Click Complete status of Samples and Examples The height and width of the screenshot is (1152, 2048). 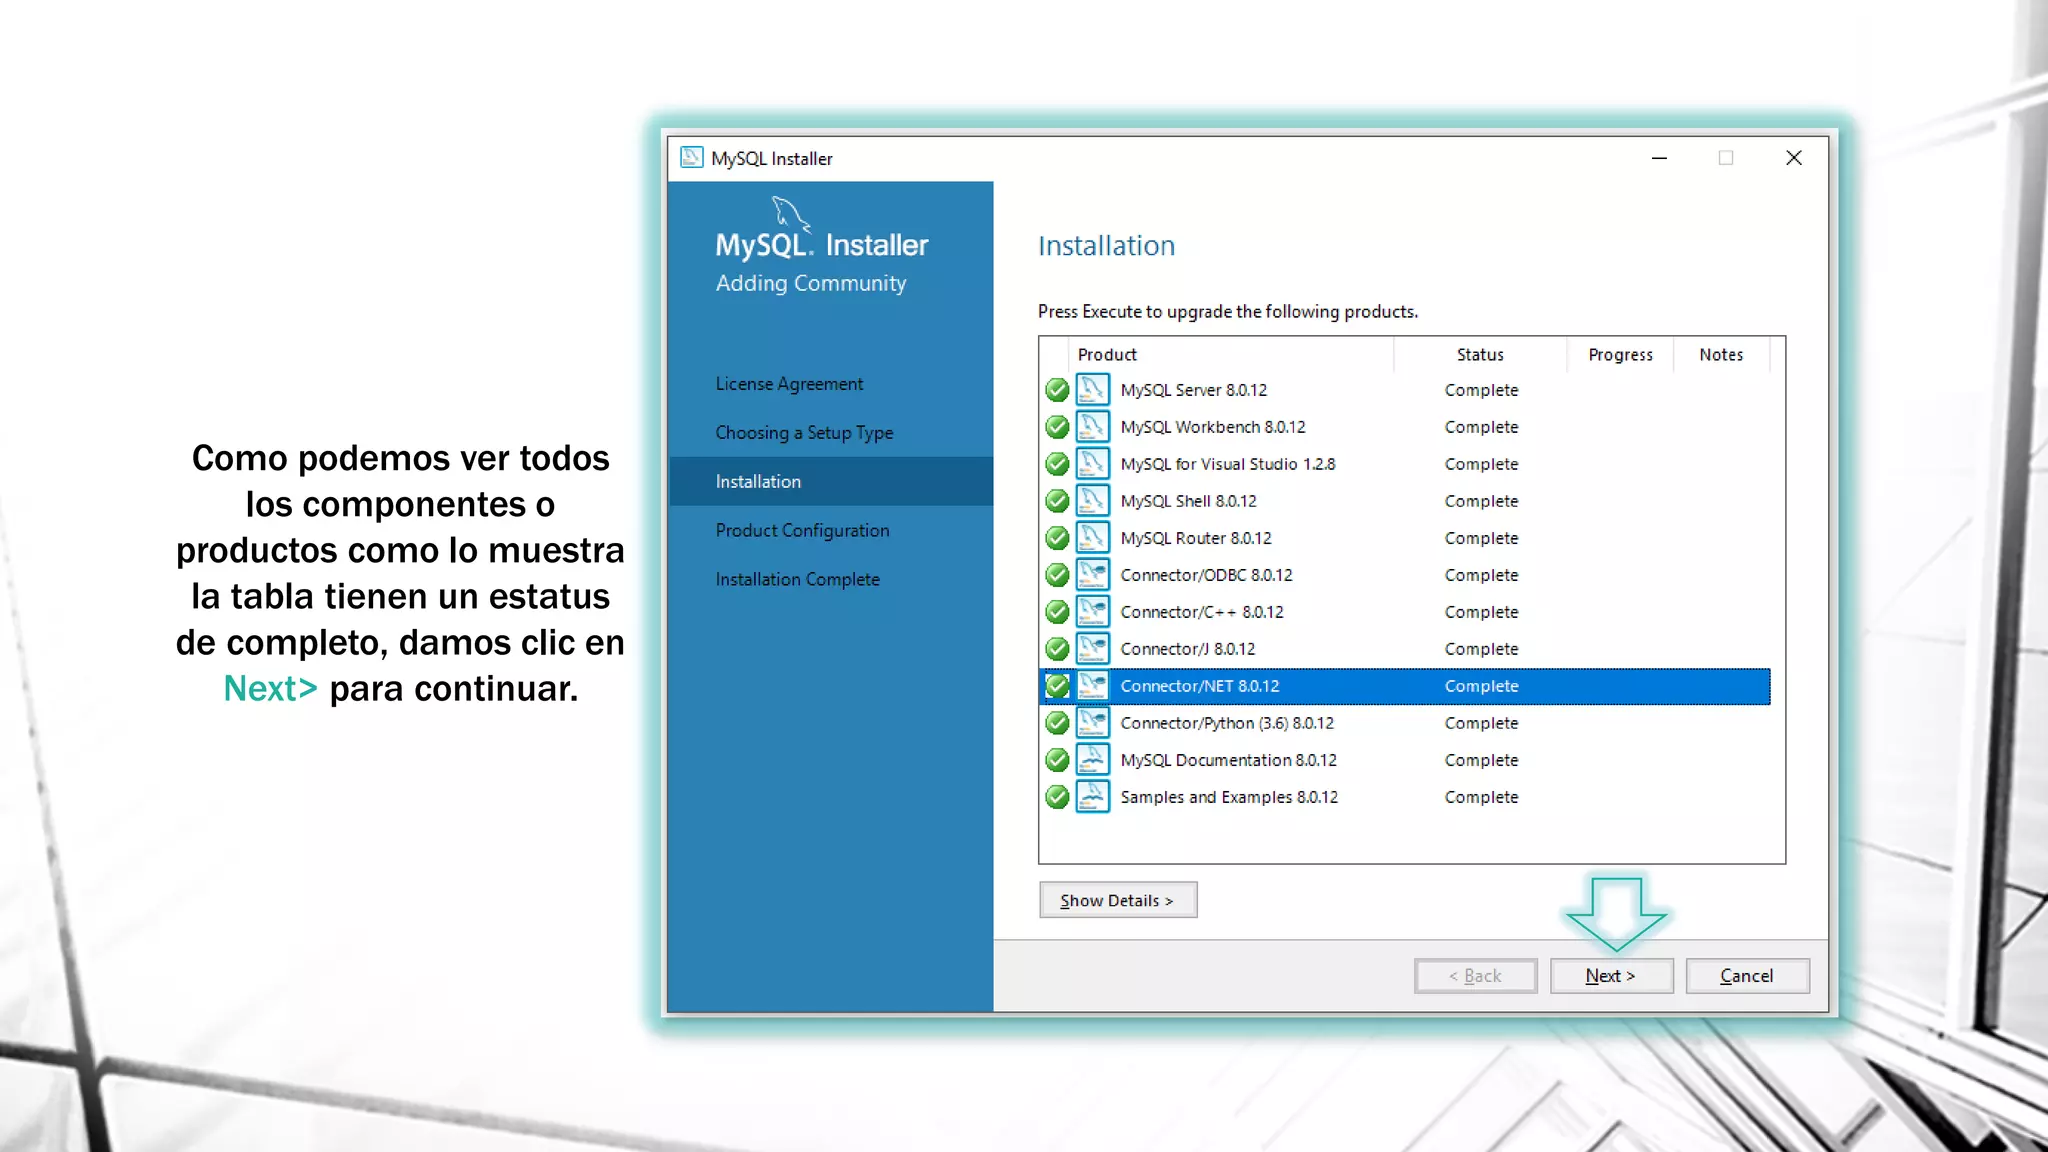click(1481, 797)
